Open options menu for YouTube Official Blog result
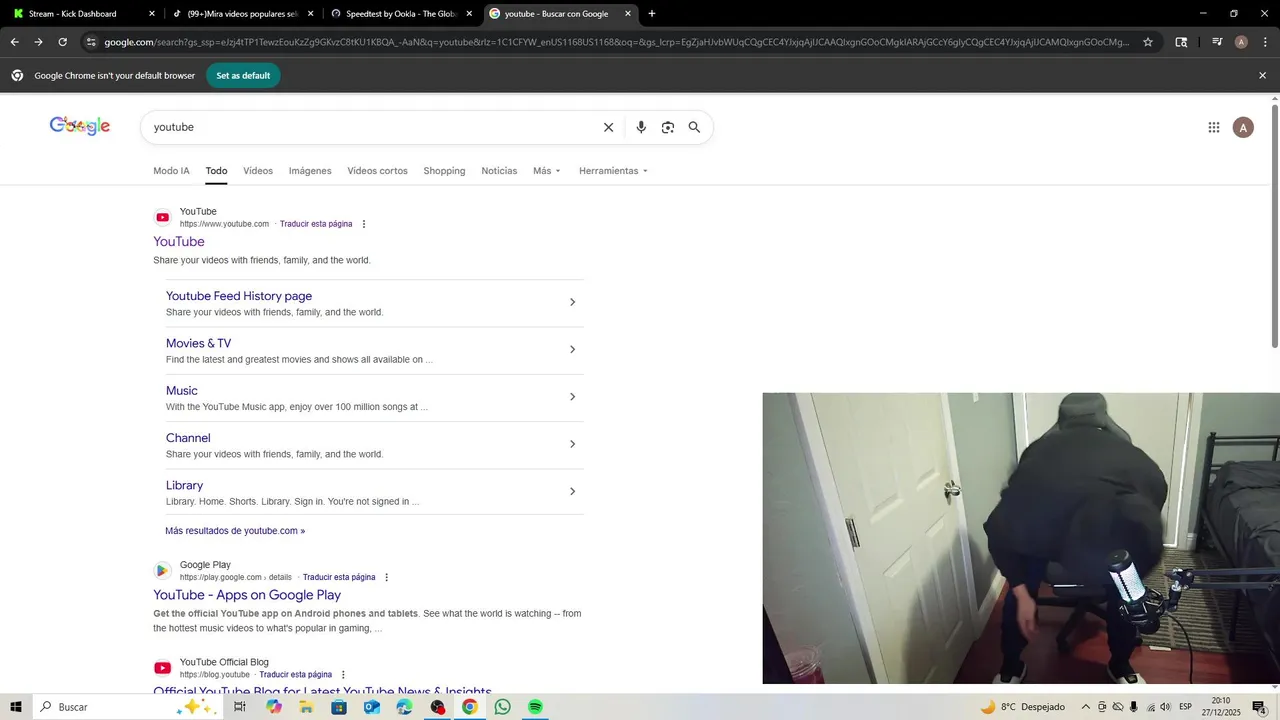 [343, 675]
